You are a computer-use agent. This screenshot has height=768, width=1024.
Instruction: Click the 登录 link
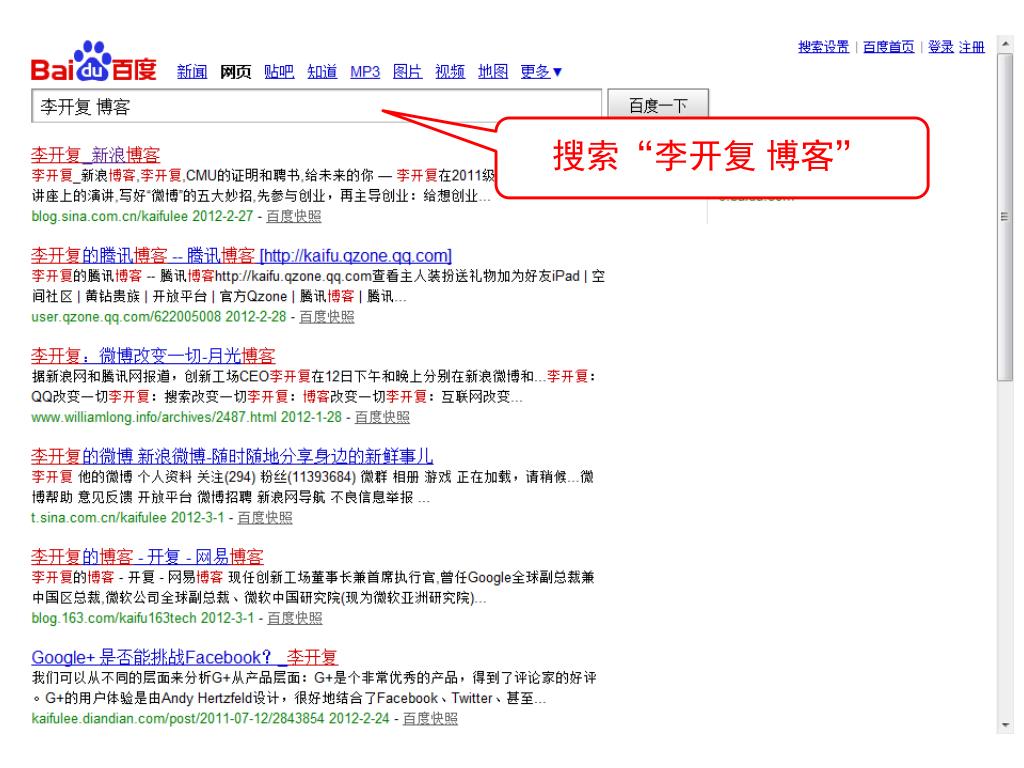point(940,47)
